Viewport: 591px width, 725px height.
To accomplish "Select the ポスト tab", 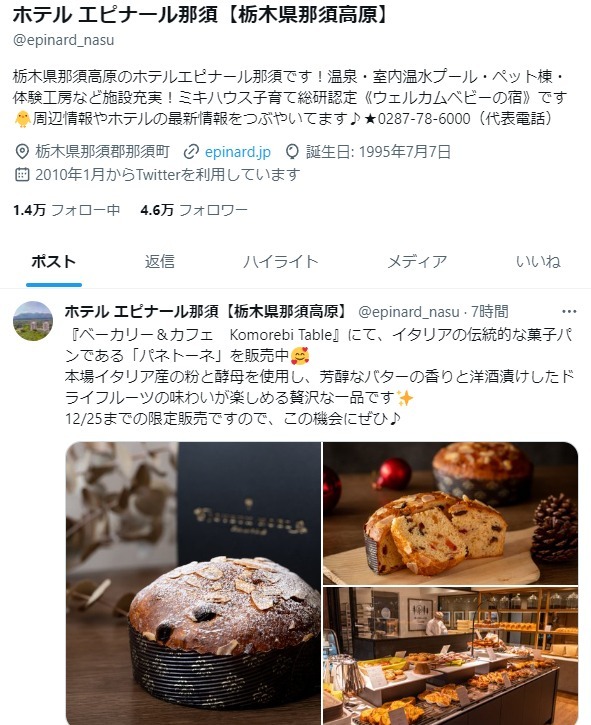I will [54, 262].
